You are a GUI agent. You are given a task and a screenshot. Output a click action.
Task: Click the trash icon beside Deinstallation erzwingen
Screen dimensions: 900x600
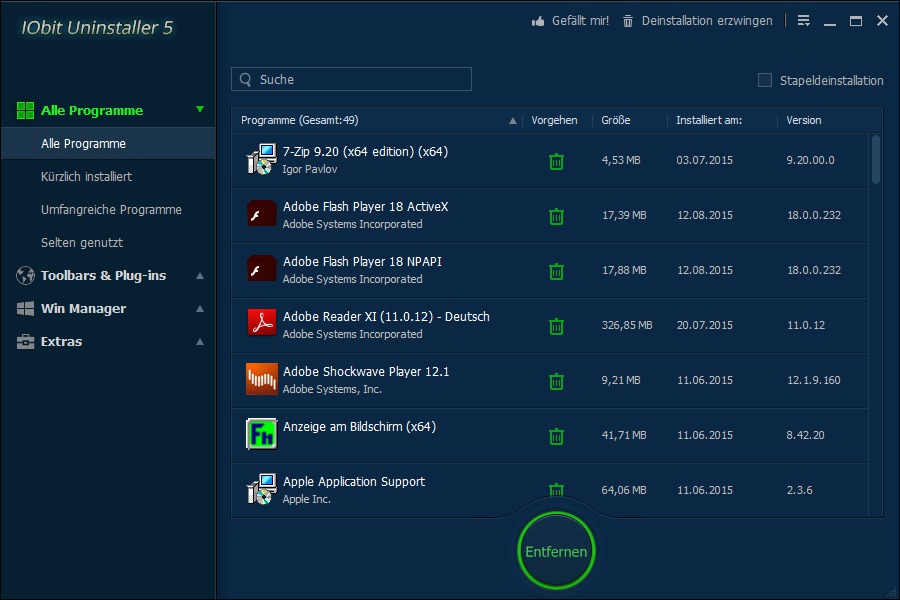[x=628, y=21]
